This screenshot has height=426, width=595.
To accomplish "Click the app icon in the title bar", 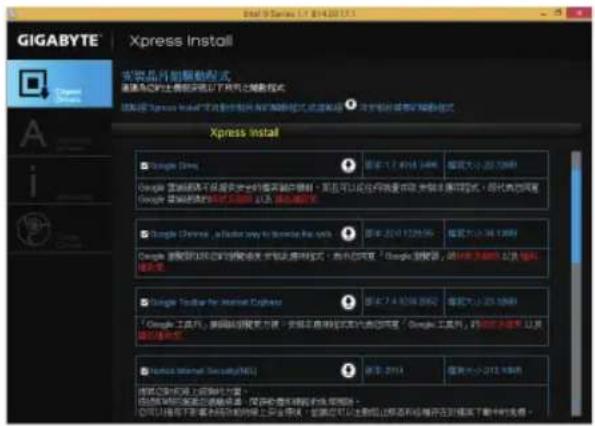I will click(x=11, y=14).
